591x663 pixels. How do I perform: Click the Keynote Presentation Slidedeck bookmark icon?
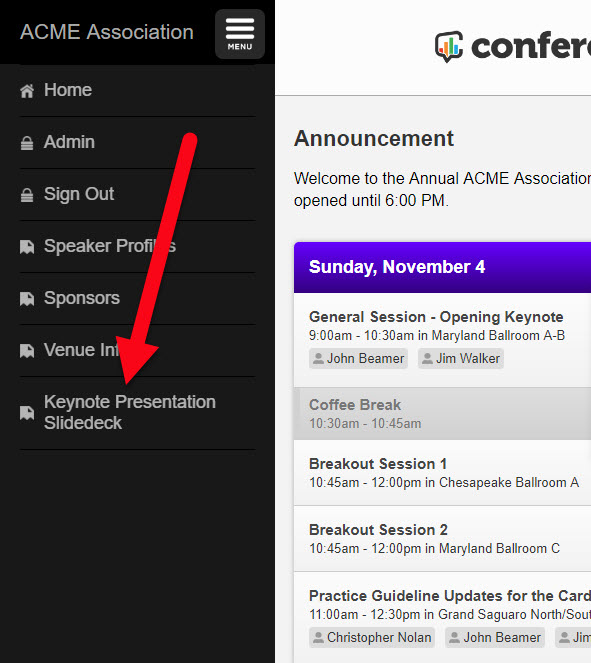27,413
